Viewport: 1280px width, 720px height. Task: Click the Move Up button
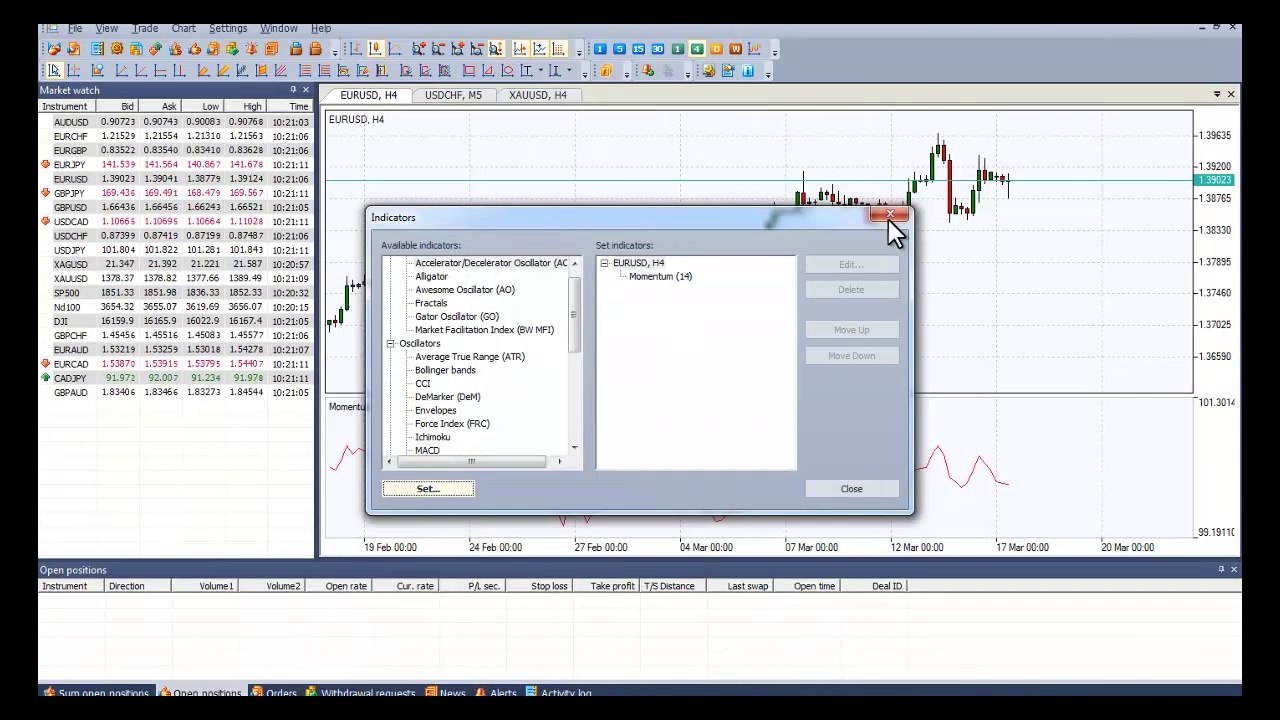pos(851,330)
